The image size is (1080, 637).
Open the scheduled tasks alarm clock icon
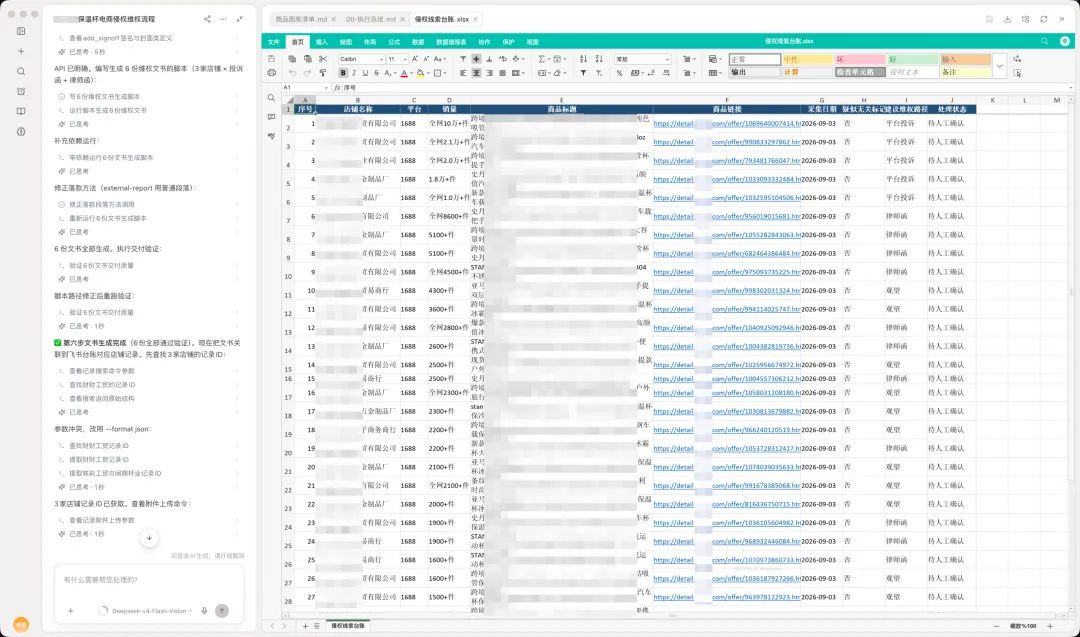21,91
